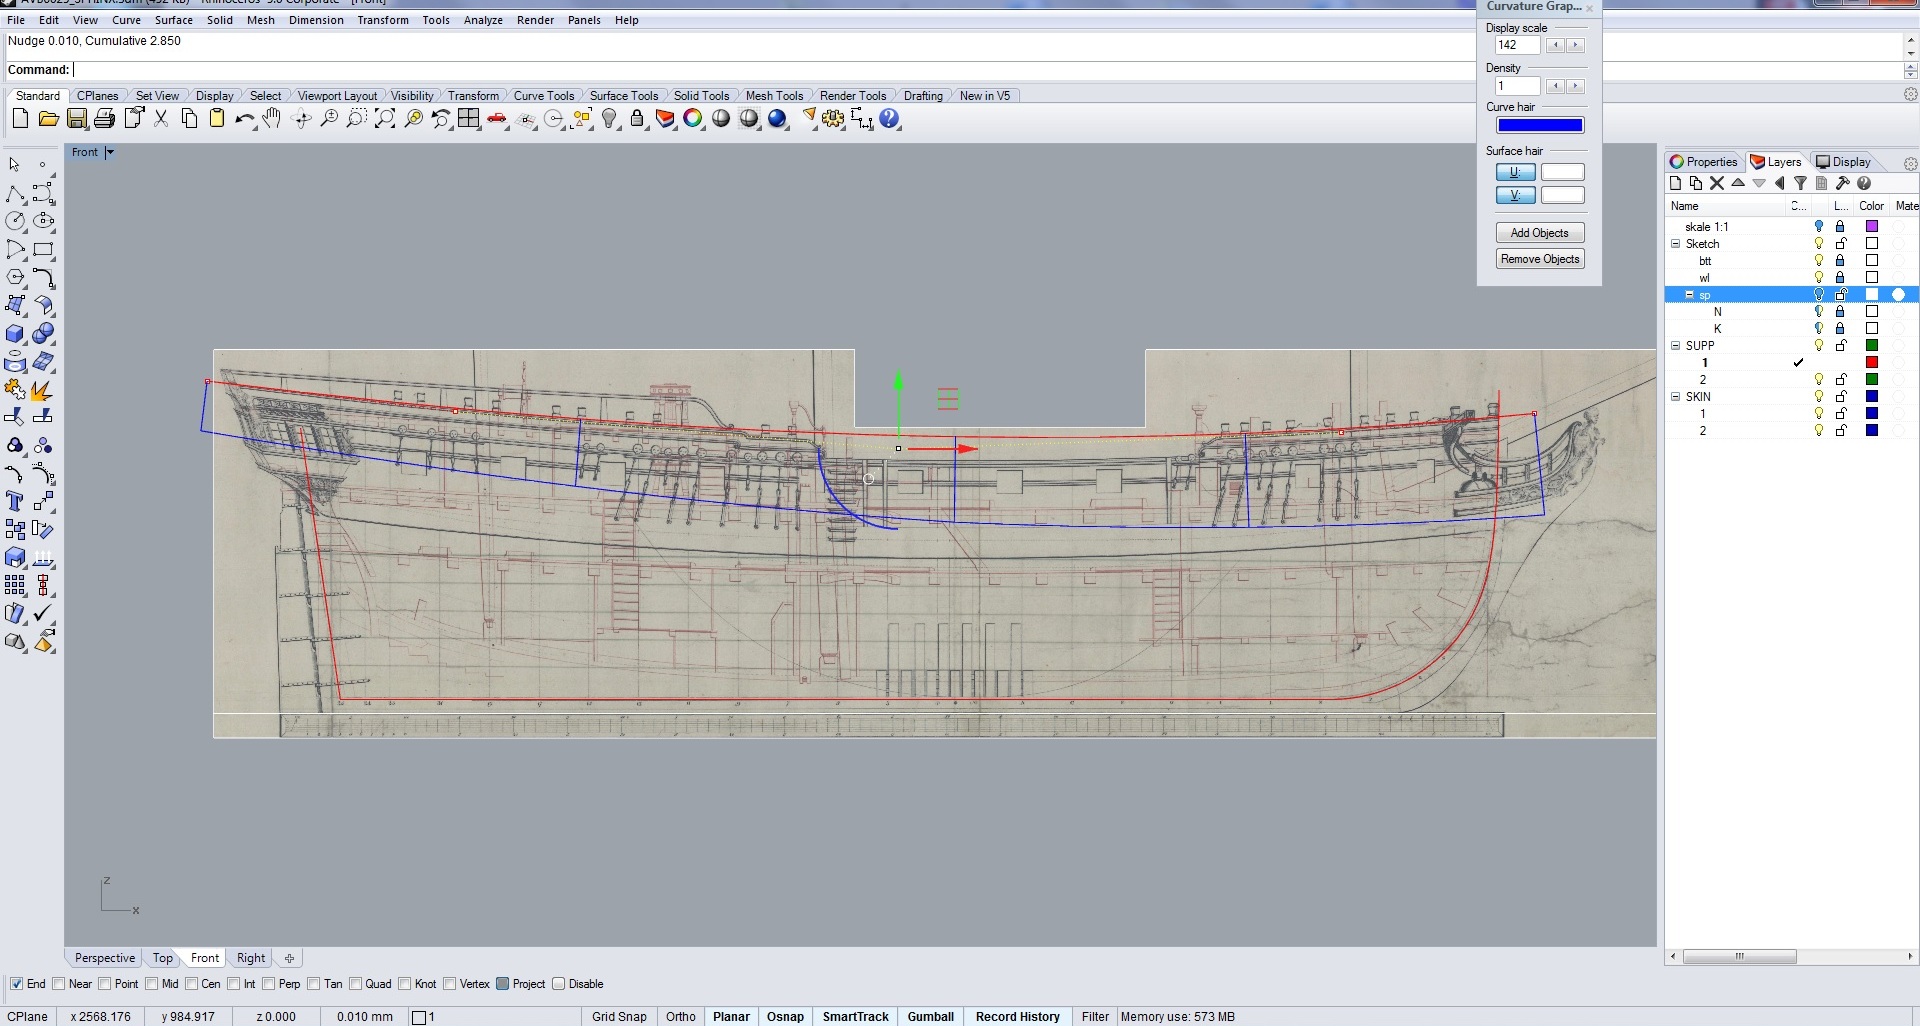Choose the Box solid tool
The width and height of the screenshot is (1920, 1026).
coord(15,334)
